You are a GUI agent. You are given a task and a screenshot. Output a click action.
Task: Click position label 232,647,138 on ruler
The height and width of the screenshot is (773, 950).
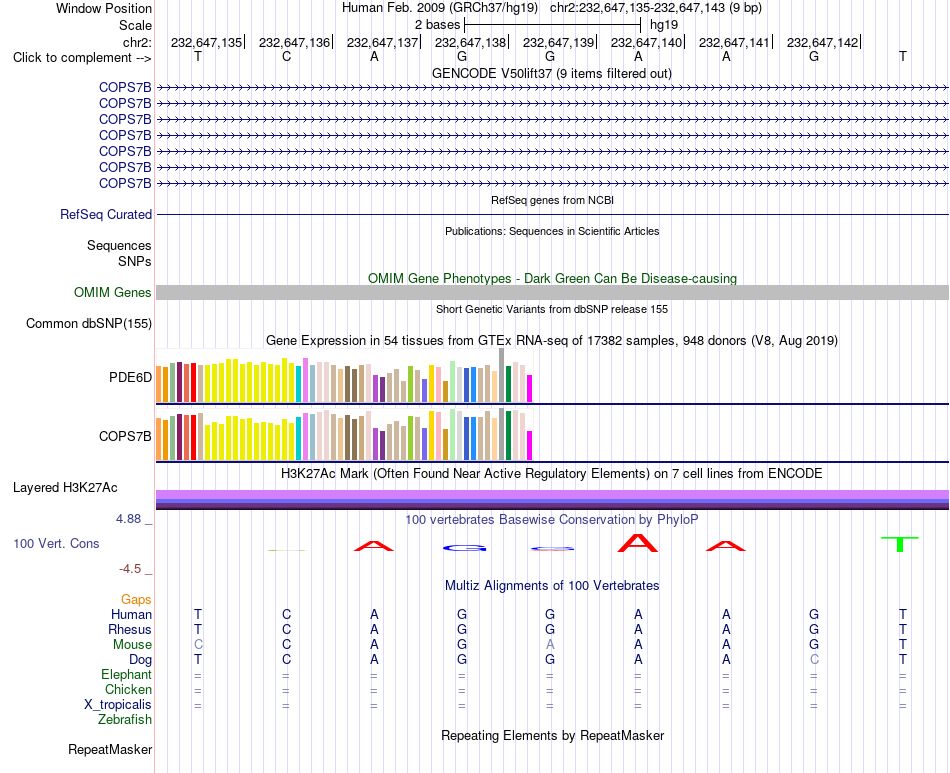[x=470, y=42]
